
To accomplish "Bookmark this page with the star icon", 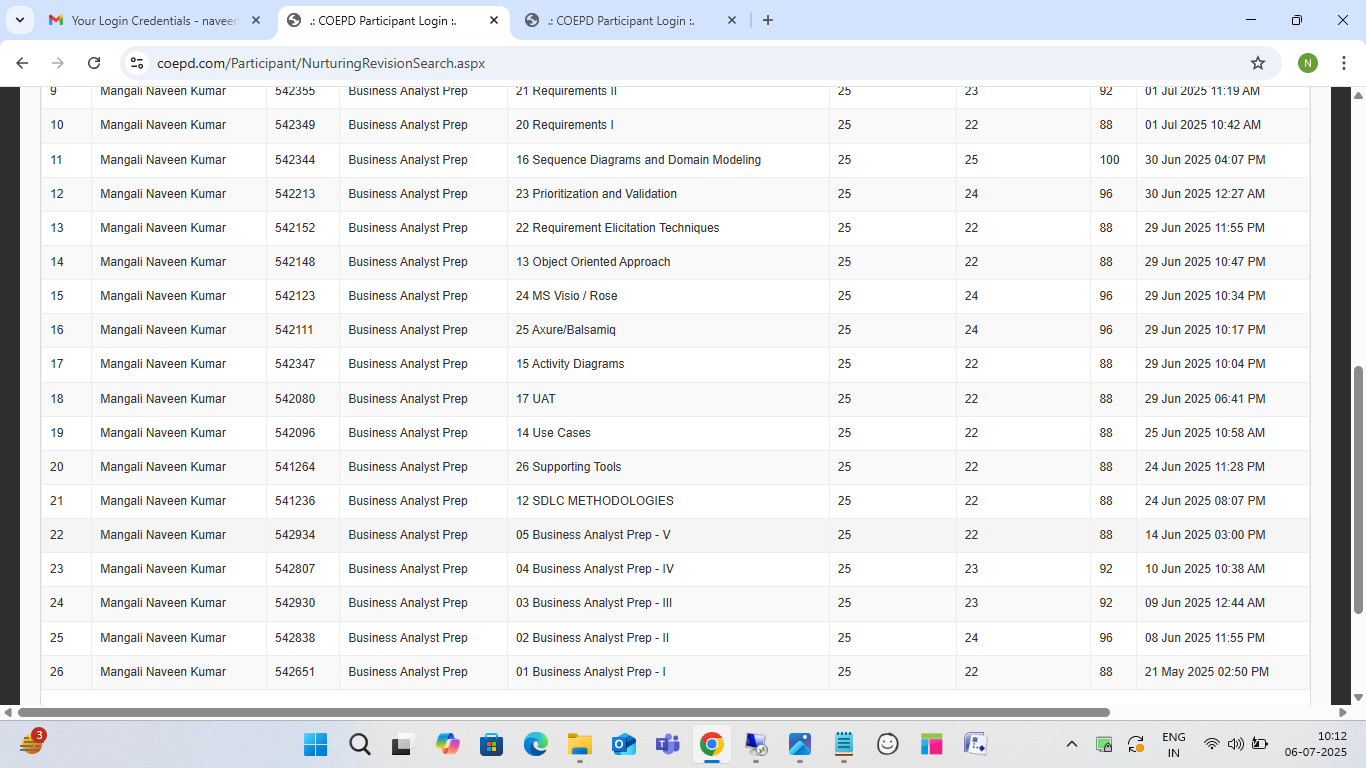I will click(1258, 63).
